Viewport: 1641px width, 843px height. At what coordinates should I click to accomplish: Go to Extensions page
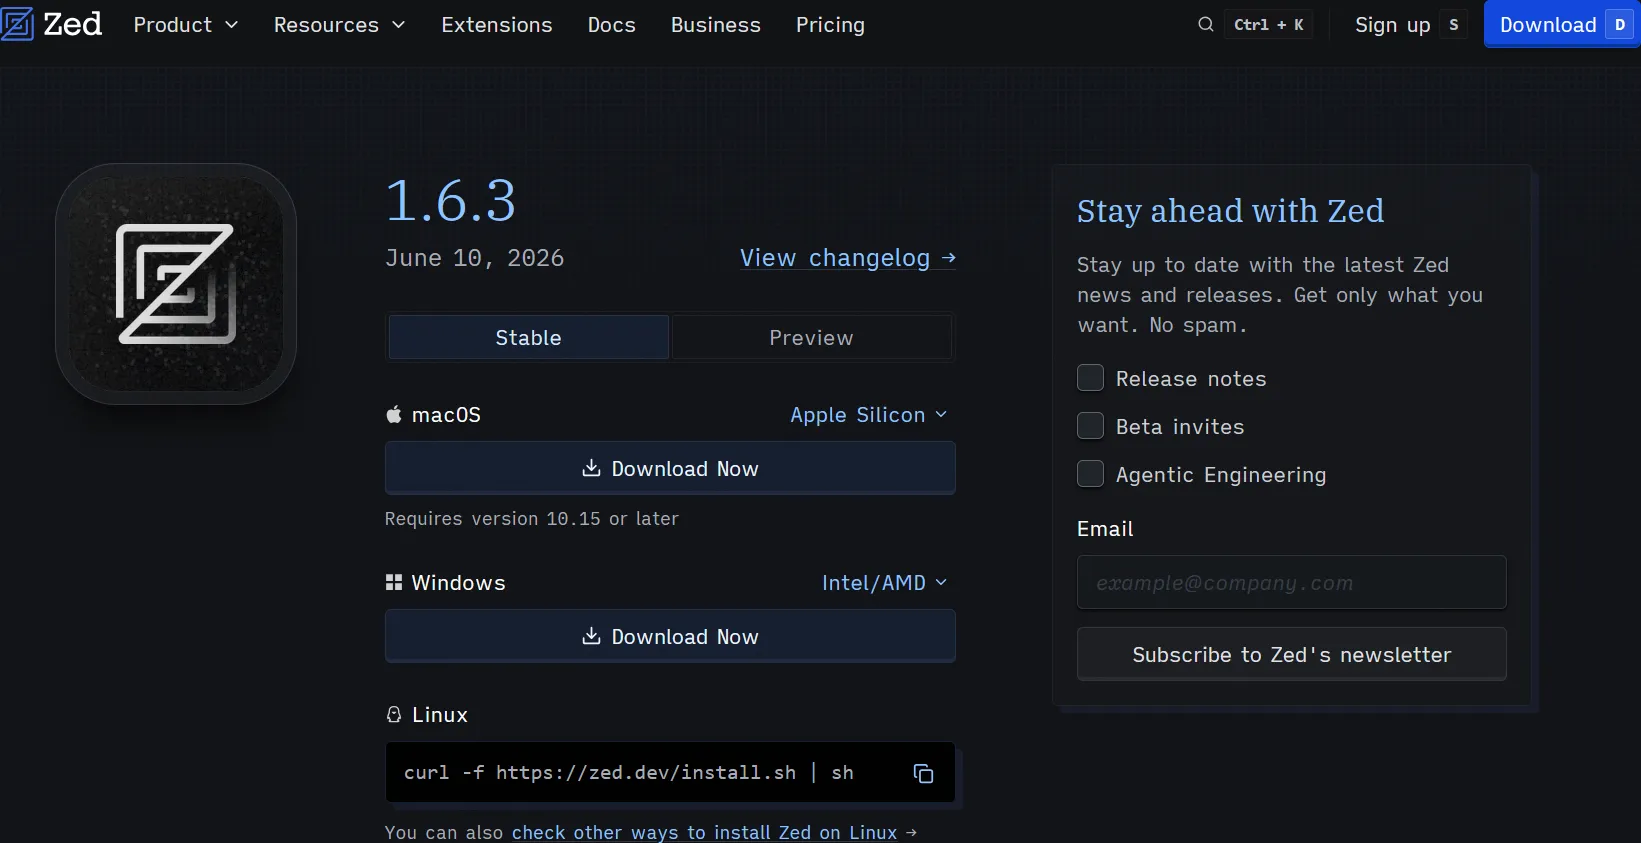coord(497,25)
